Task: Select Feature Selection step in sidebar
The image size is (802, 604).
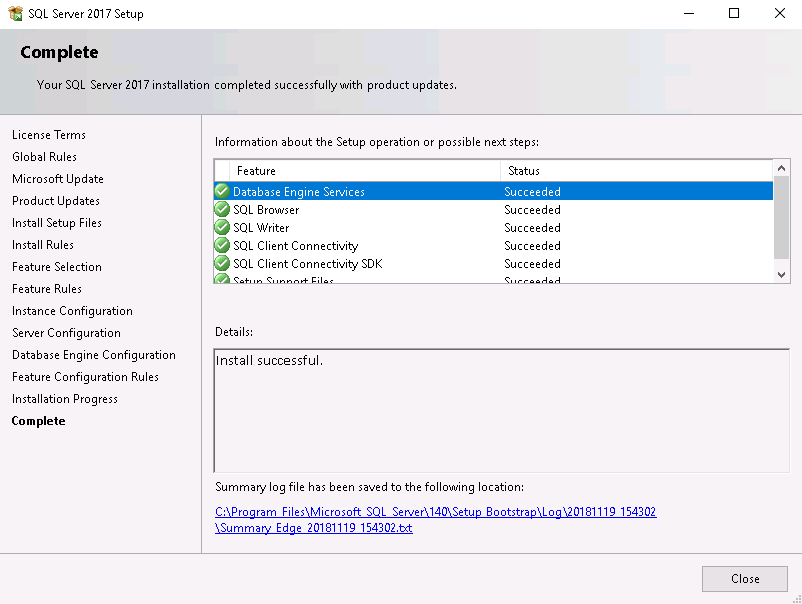Action: 57,266
